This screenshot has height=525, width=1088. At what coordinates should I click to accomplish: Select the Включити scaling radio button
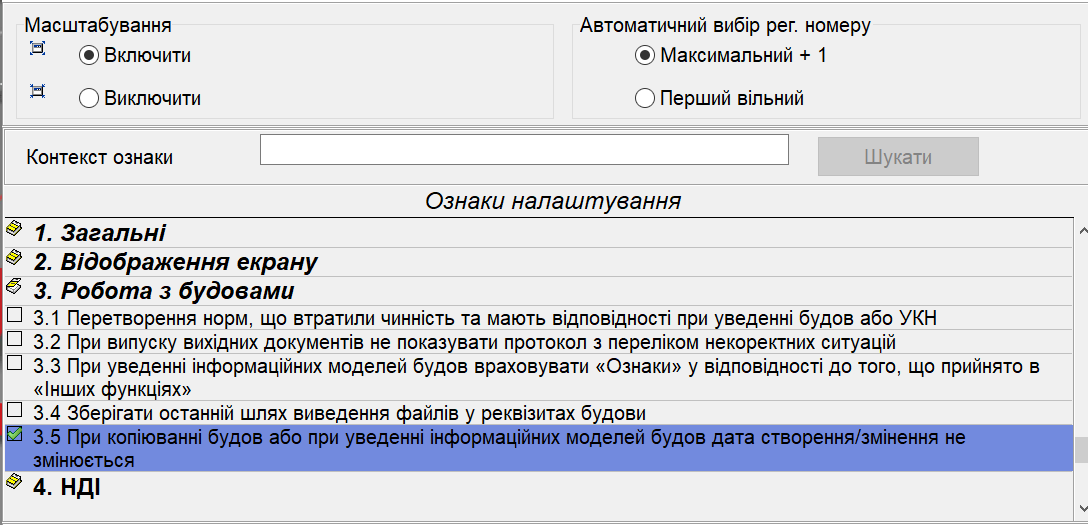(x=89, y=56)
